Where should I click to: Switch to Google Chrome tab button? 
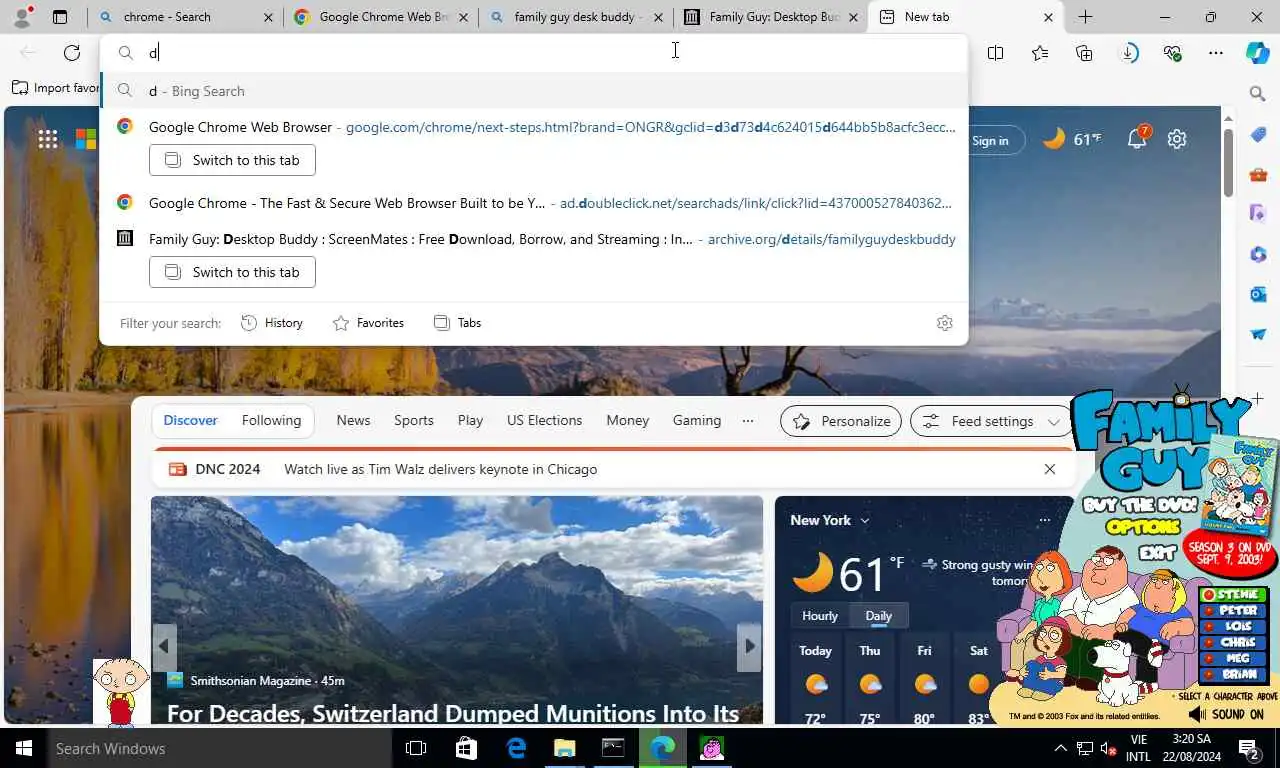coord(232,160)
